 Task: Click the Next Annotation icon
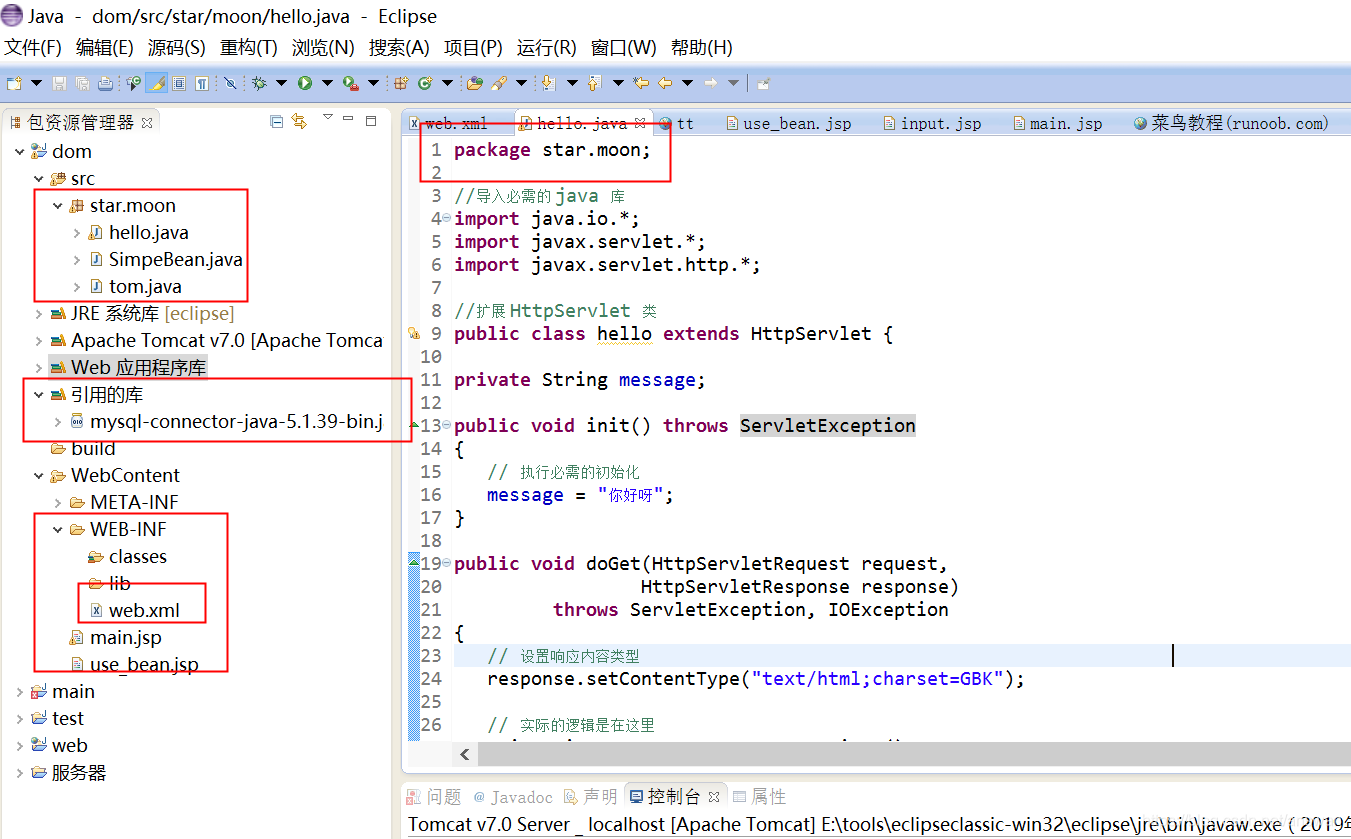(548, 83)
